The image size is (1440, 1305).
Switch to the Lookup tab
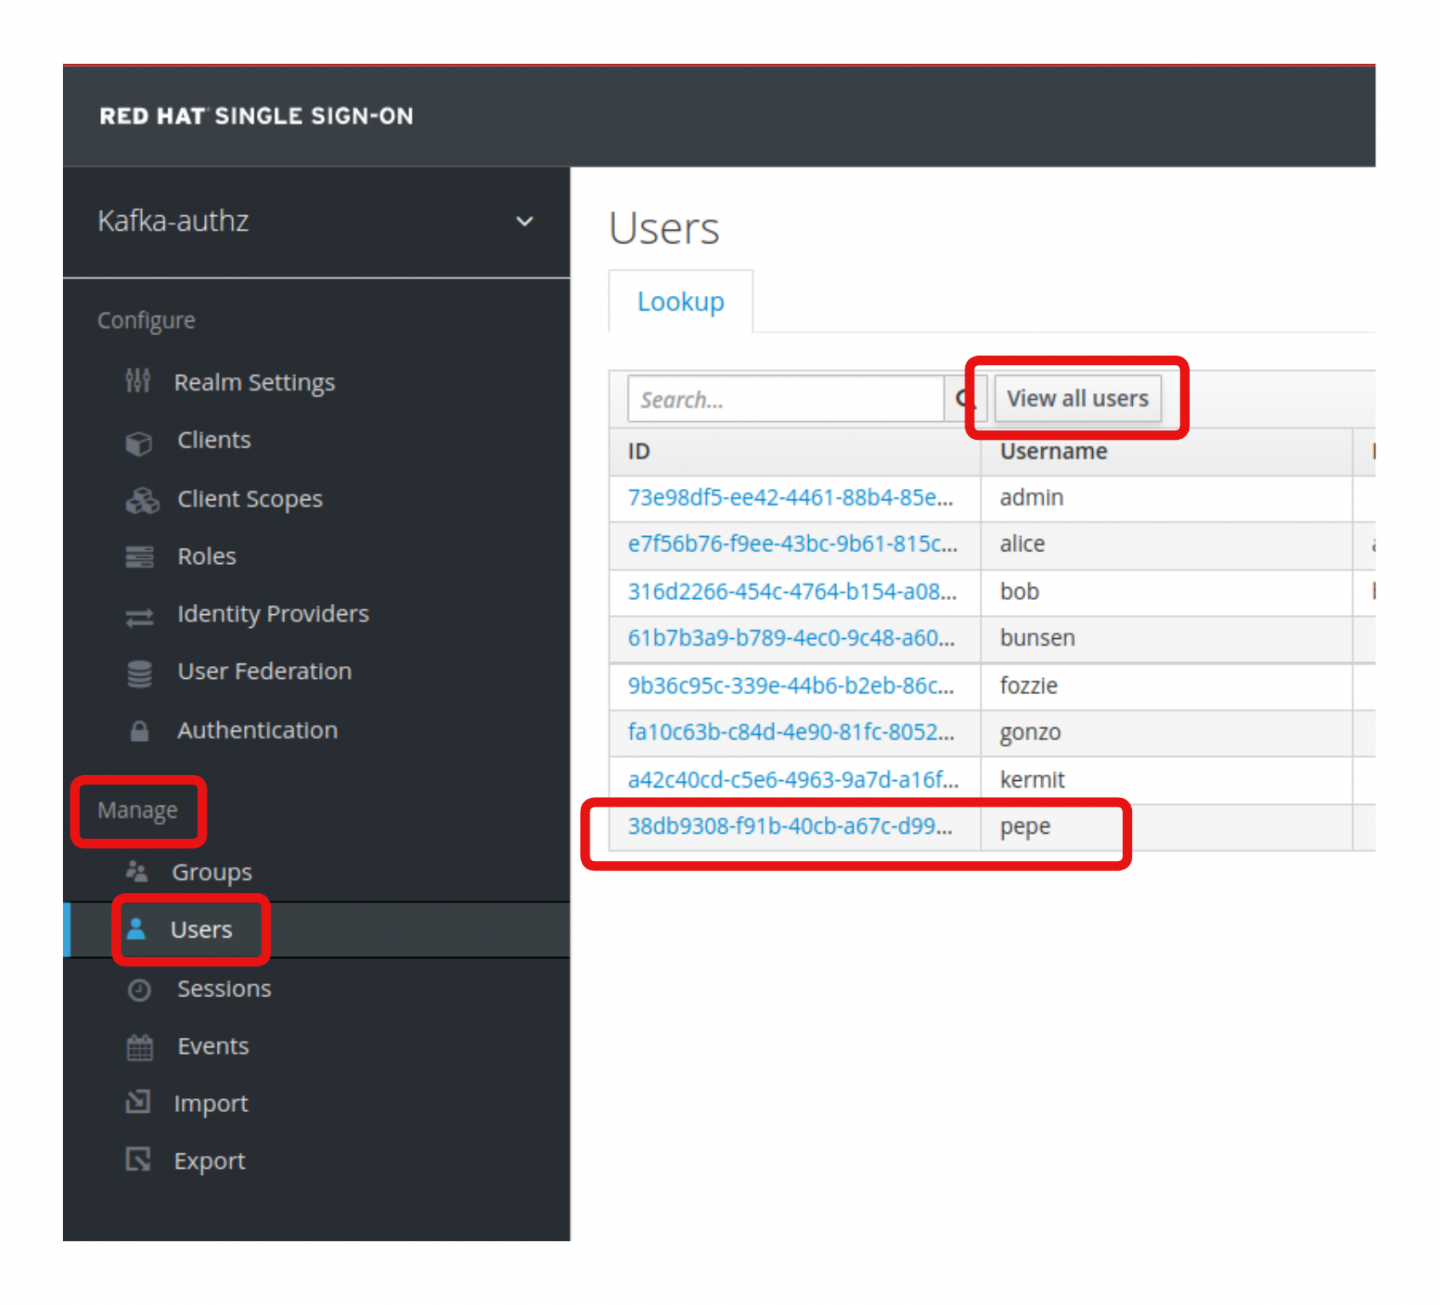[680, 302]
